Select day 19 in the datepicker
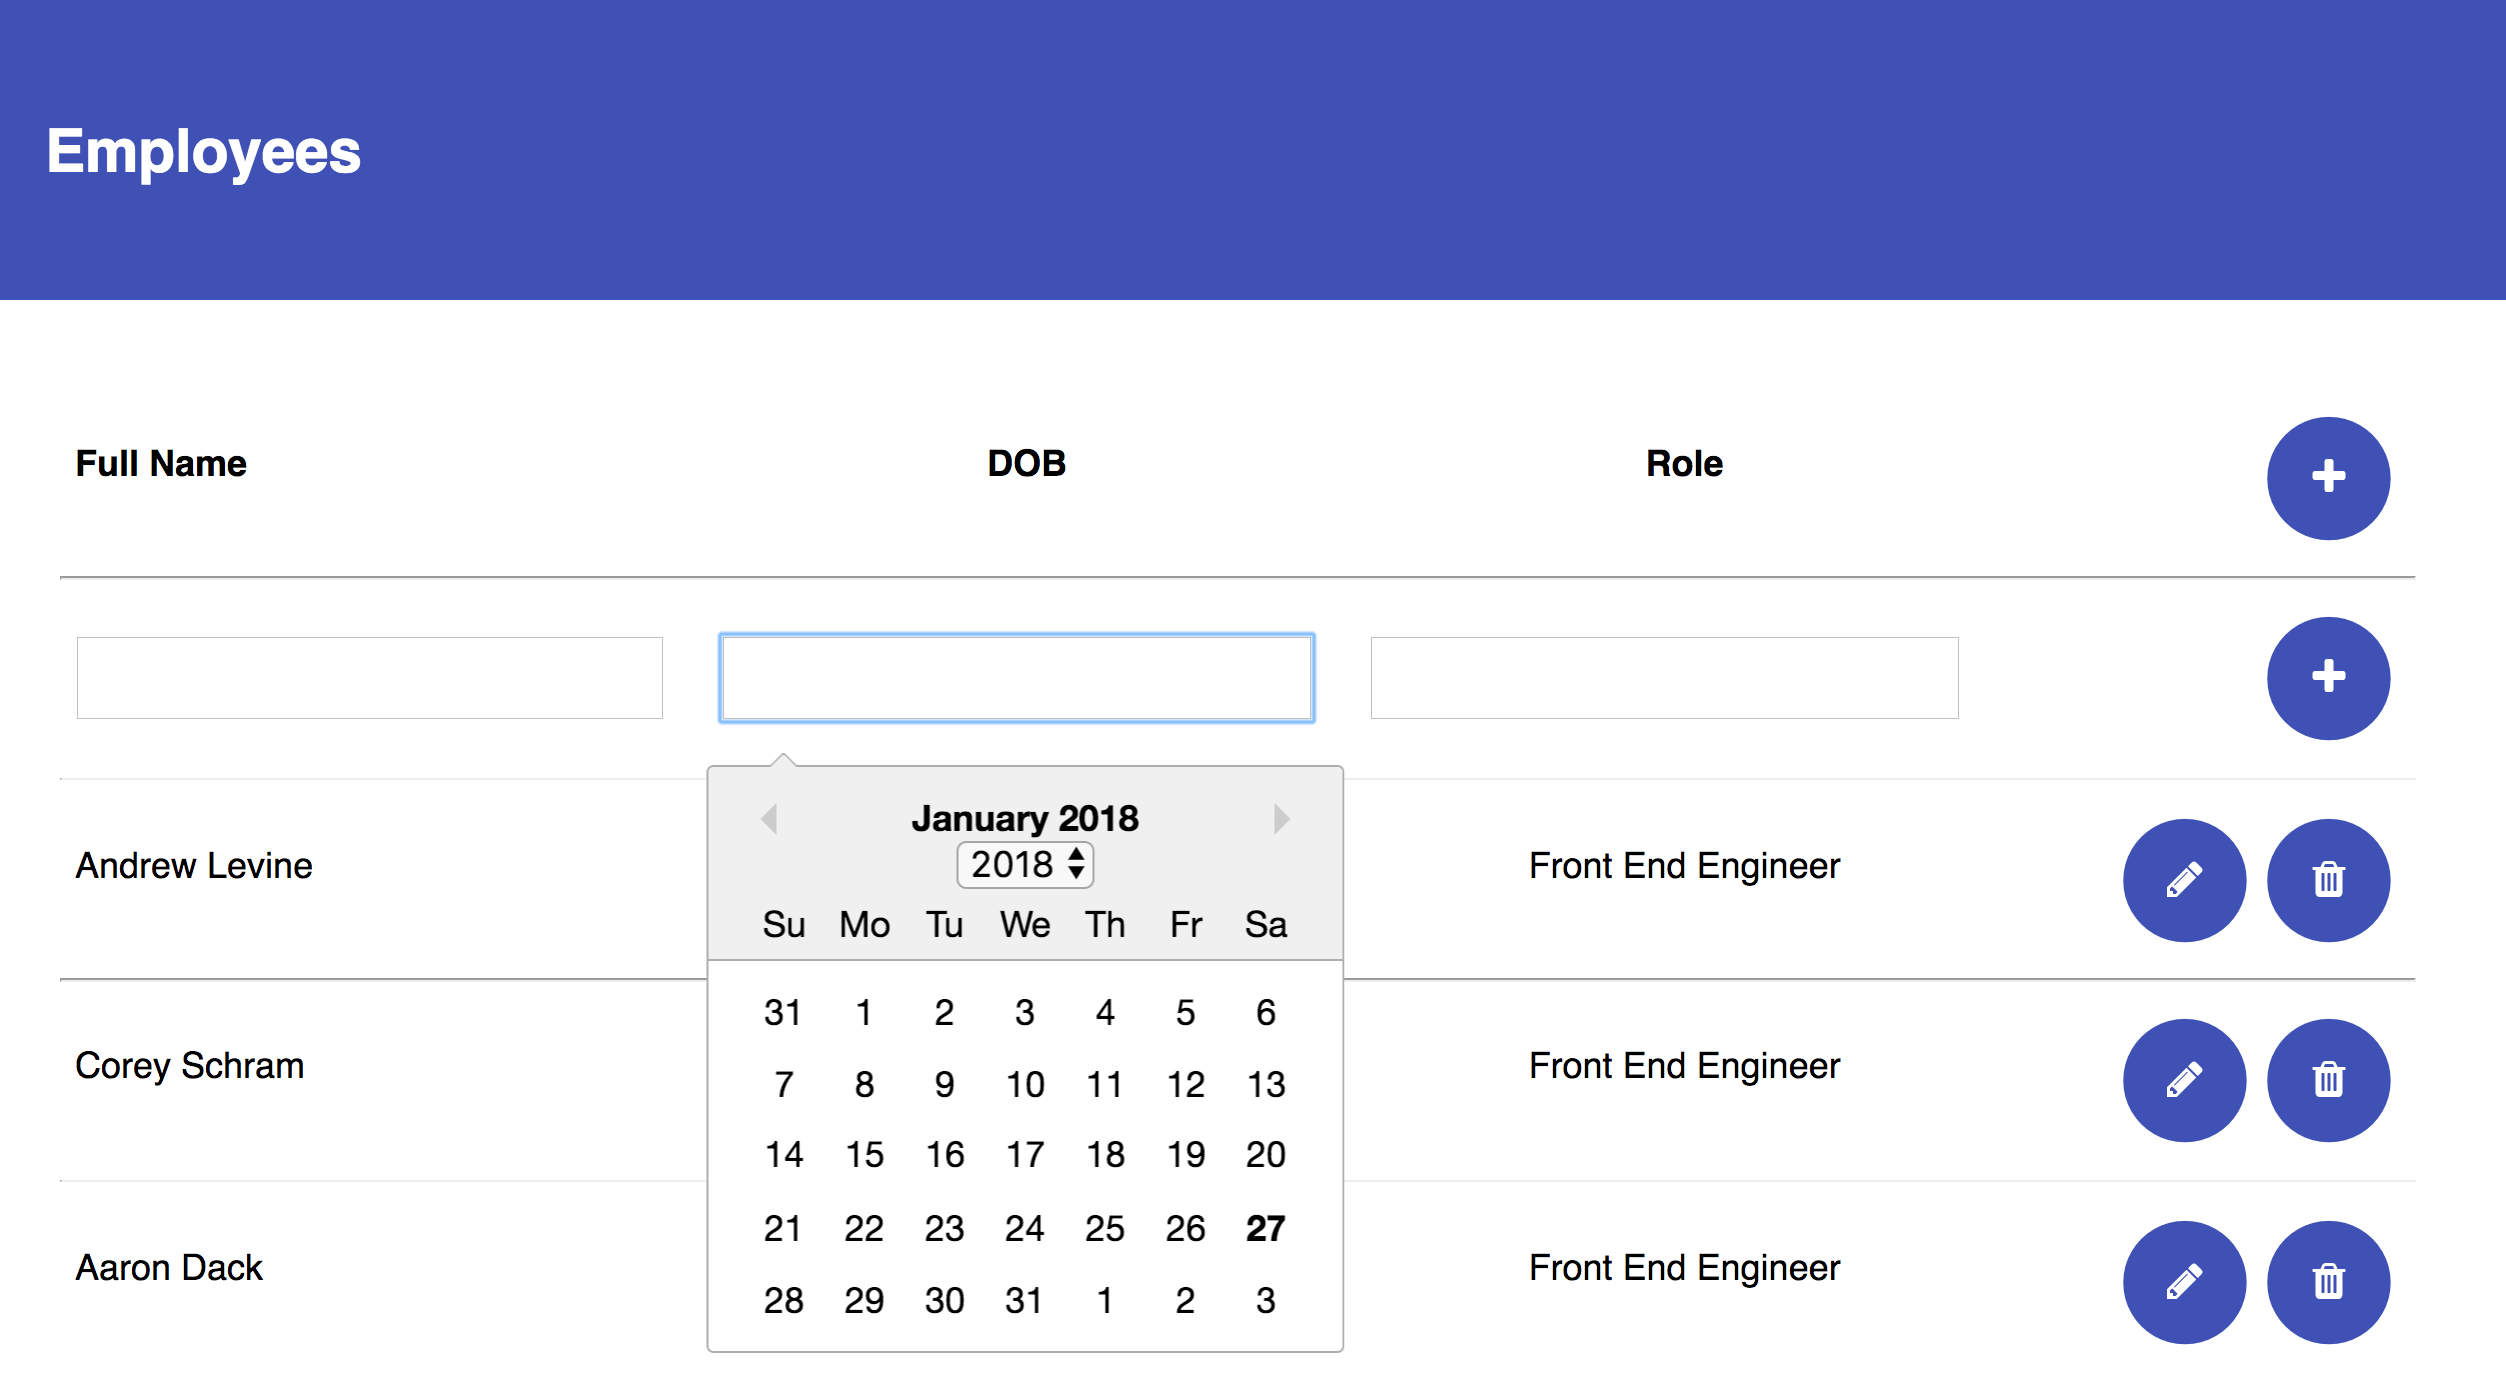The width and height of the screenshot is (2506, 1380). (1185, 1155)
